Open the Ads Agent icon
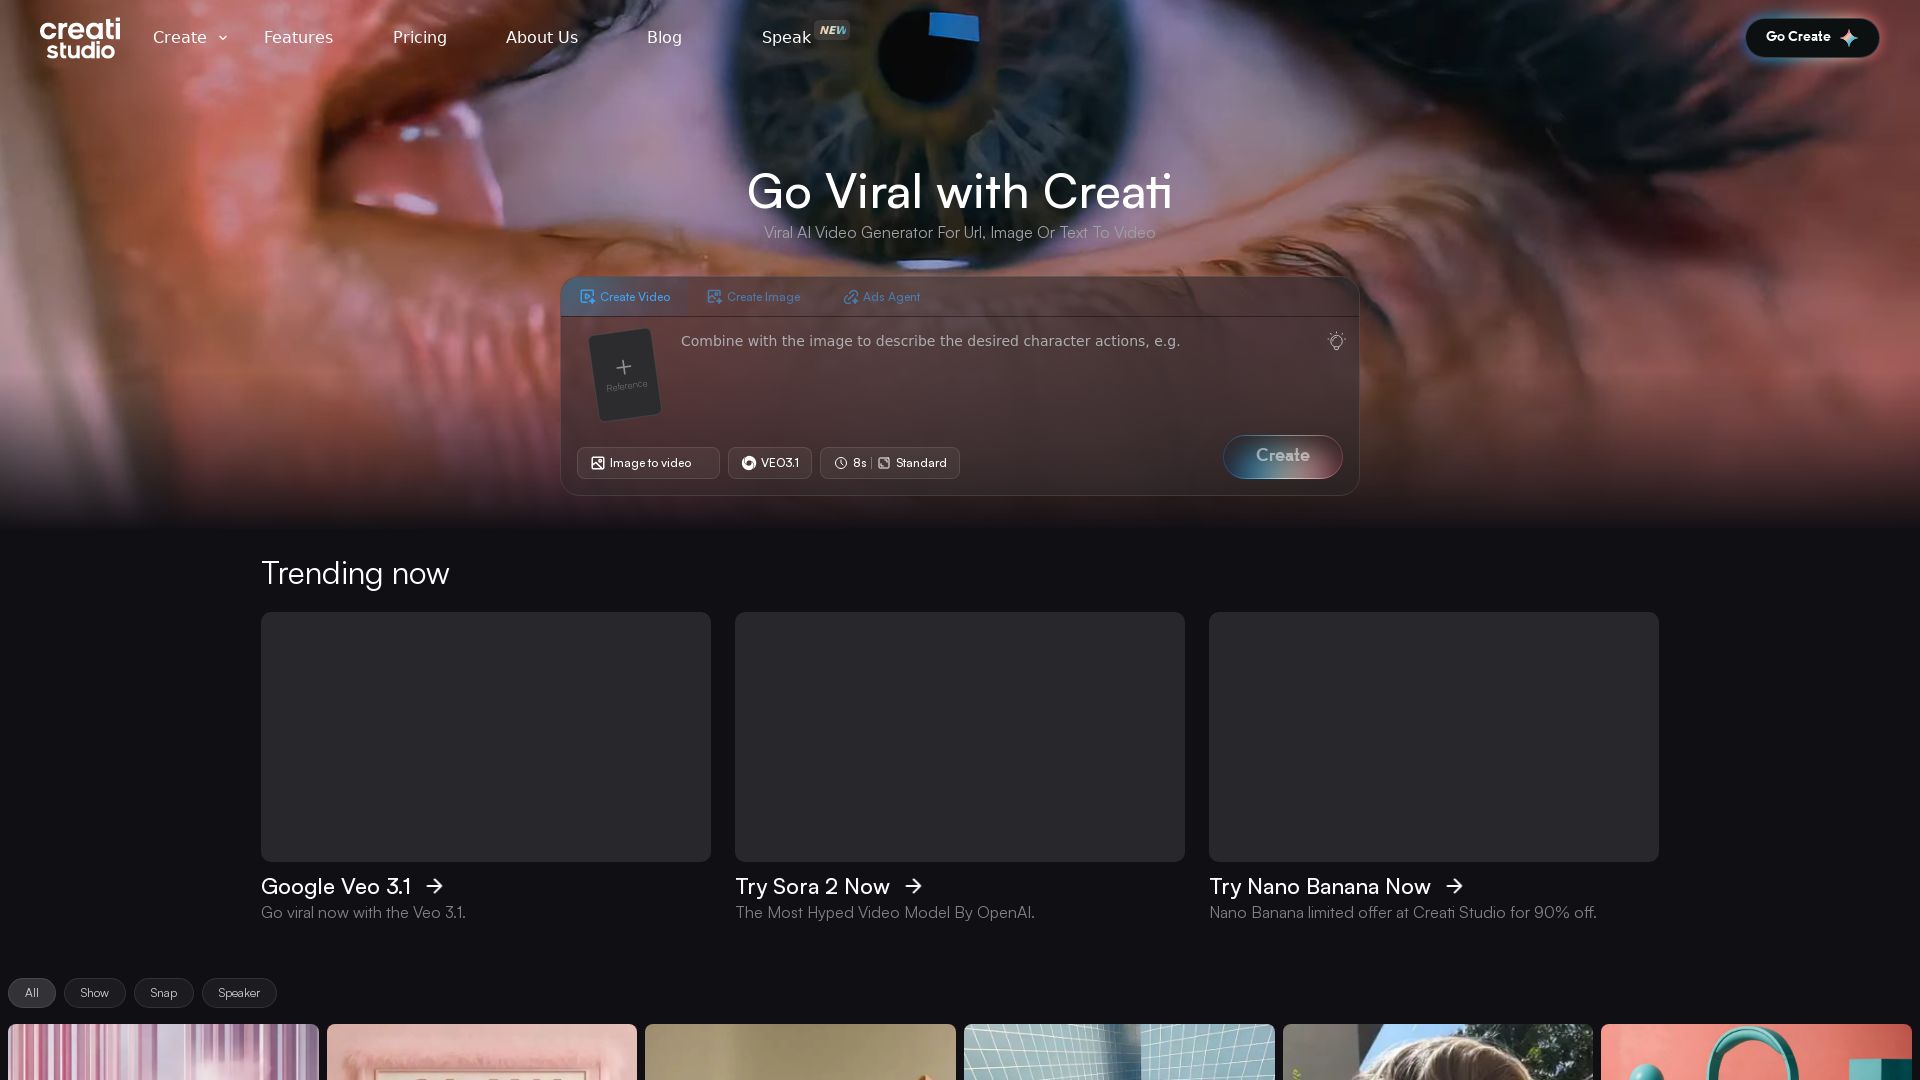This screenshot has width=1920, height=1080. pos(849,297)
